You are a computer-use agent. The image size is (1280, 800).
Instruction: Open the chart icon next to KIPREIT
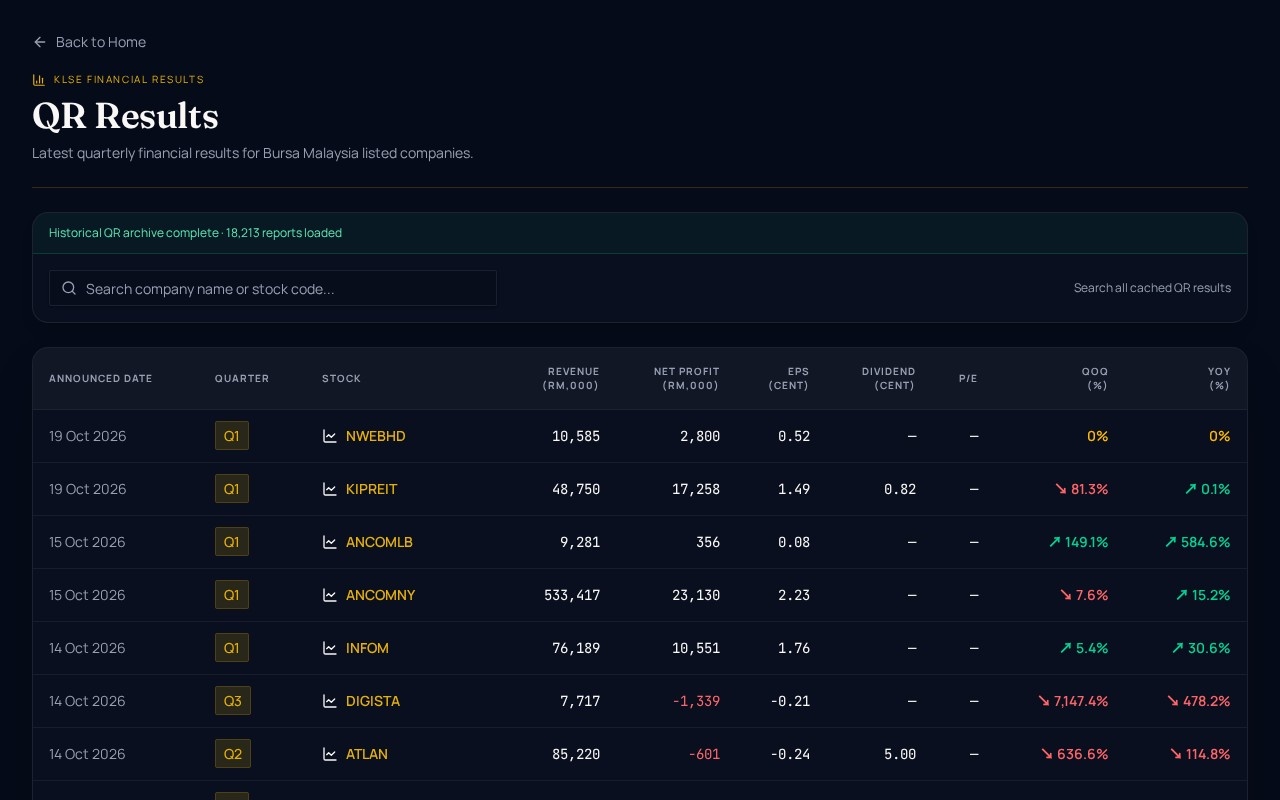point(330,489)
